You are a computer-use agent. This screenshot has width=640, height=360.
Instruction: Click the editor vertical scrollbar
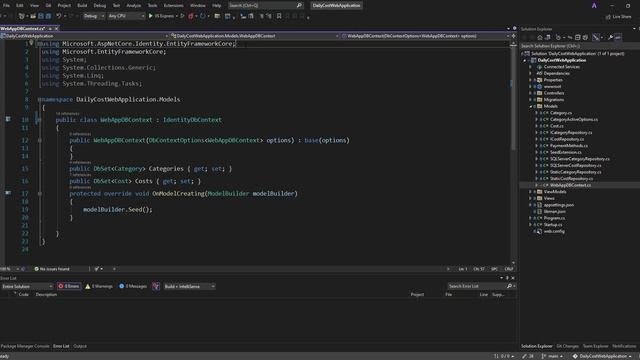[x=513, y=153]
